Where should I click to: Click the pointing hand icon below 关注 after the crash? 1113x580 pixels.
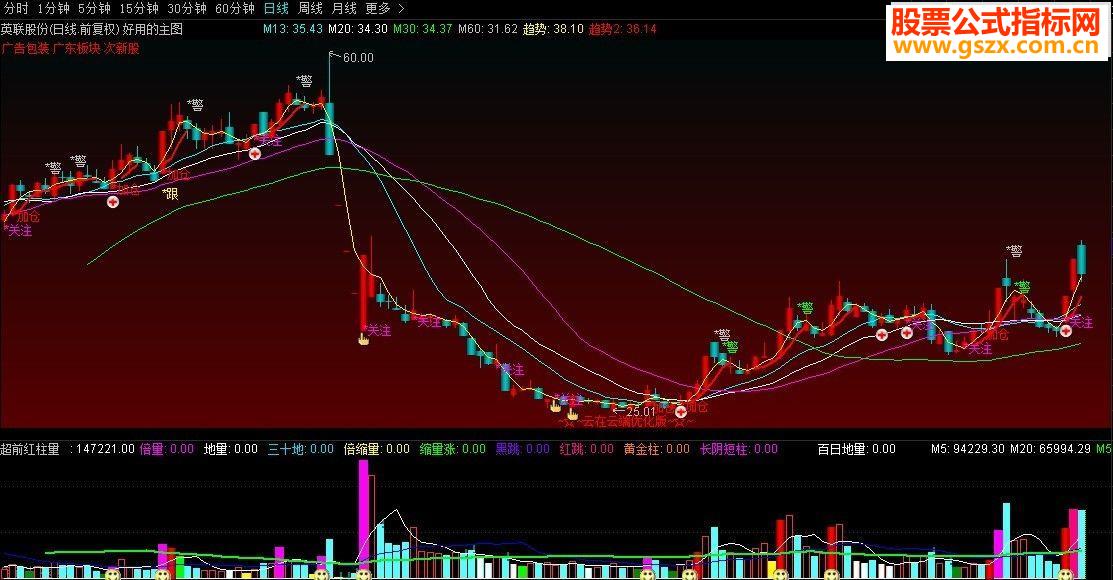[x=363, y=339]
